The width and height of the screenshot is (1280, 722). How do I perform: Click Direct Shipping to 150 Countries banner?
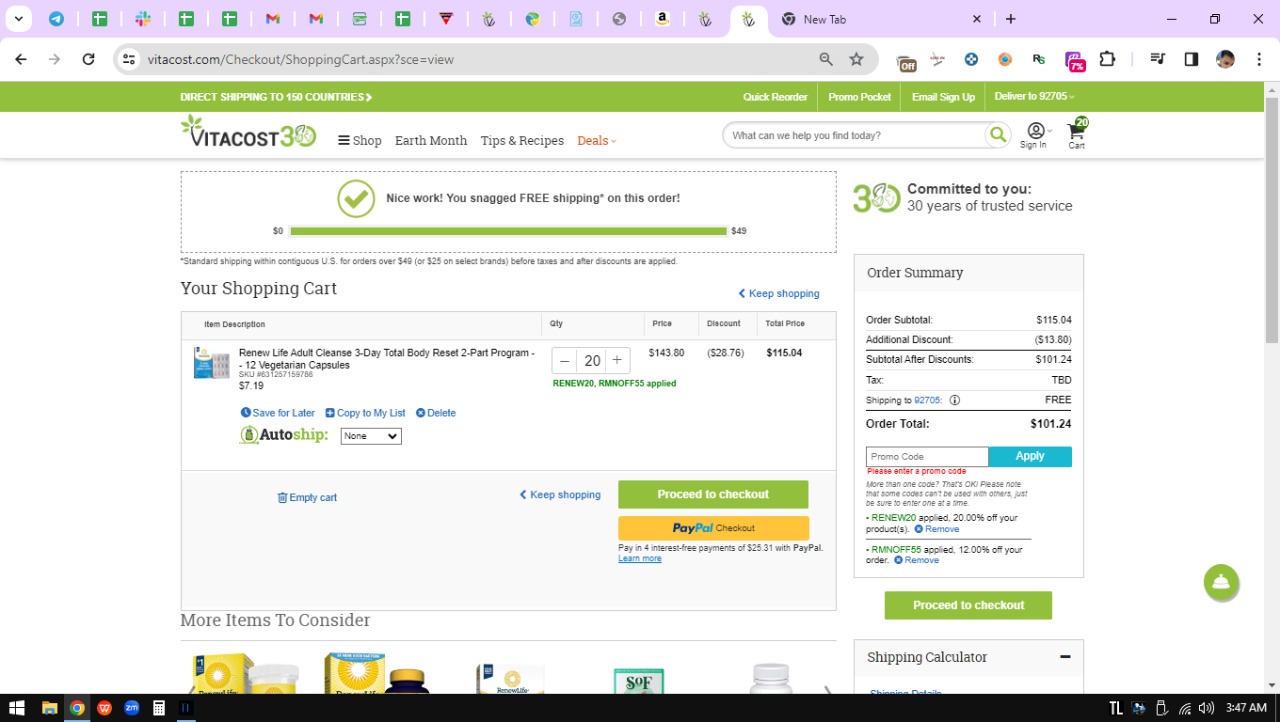click(x=276, y=97)
